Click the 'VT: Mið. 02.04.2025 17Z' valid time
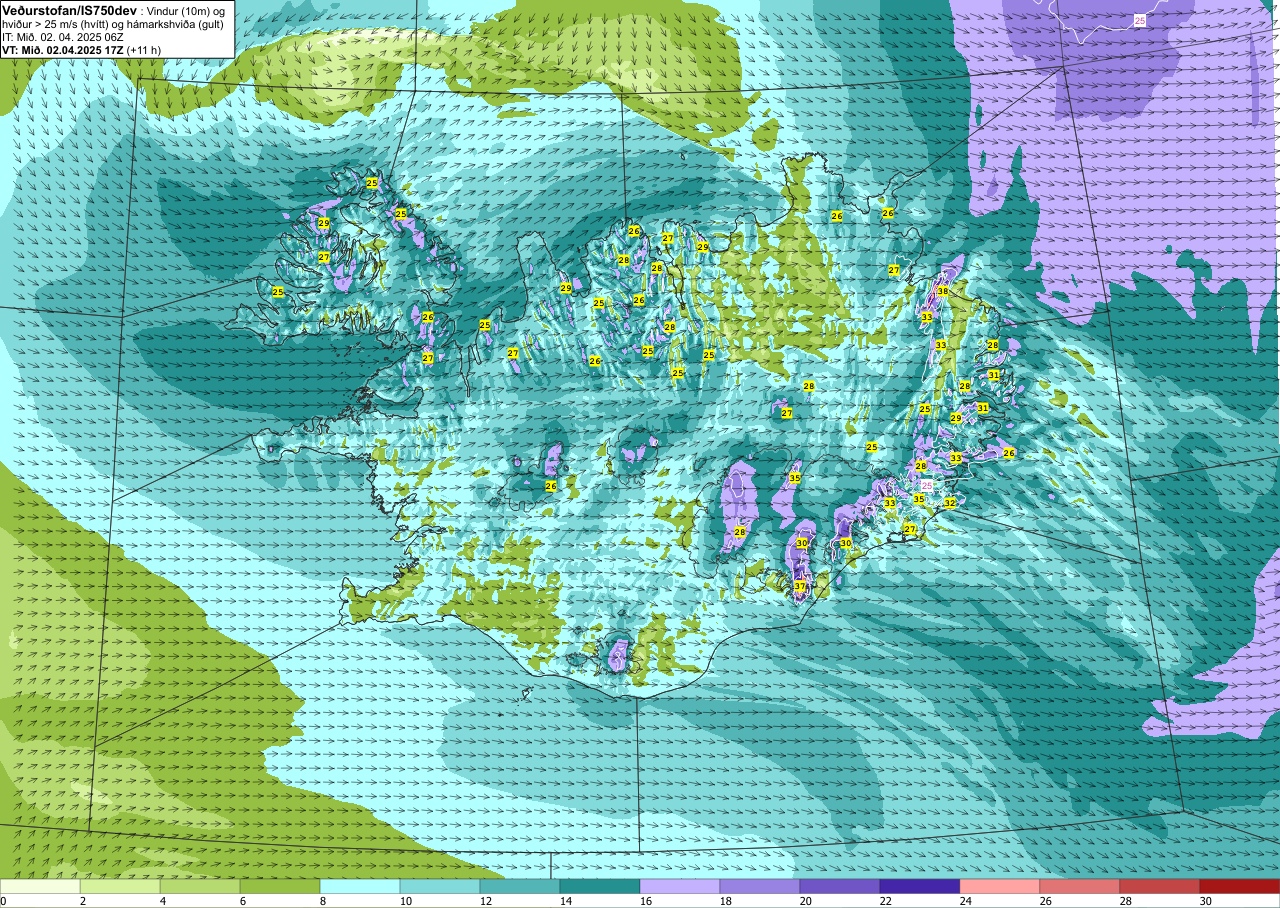1280x908 pixels. coord(63,49)
